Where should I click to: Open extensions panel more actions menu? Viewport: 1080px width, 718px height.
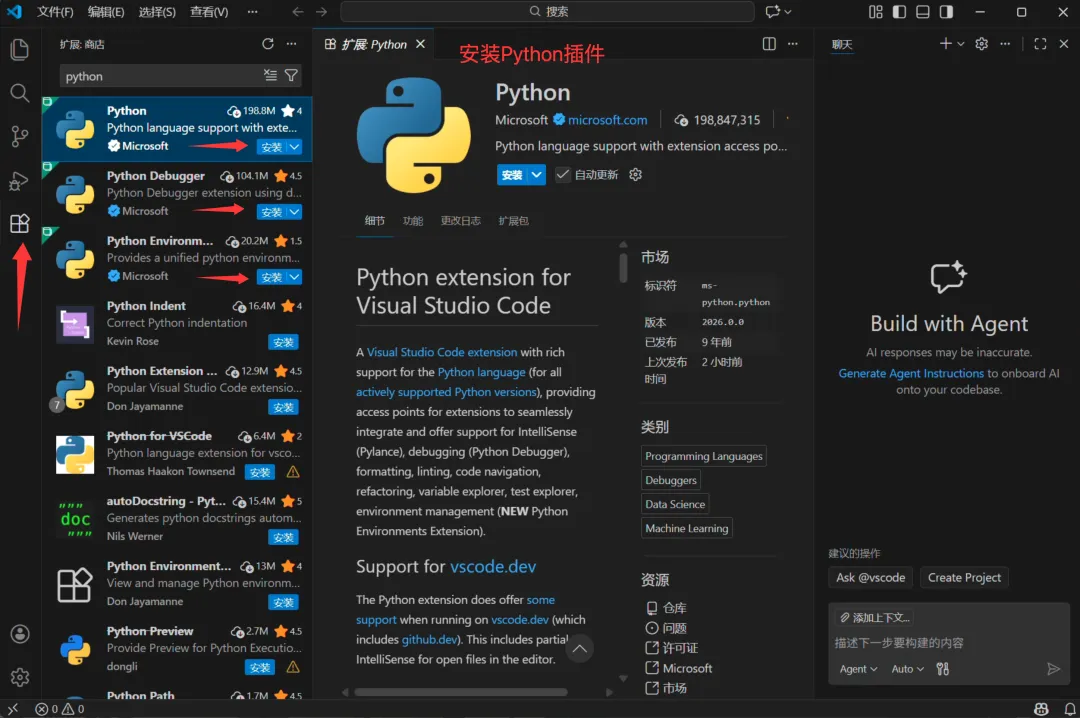click(292, 44)
